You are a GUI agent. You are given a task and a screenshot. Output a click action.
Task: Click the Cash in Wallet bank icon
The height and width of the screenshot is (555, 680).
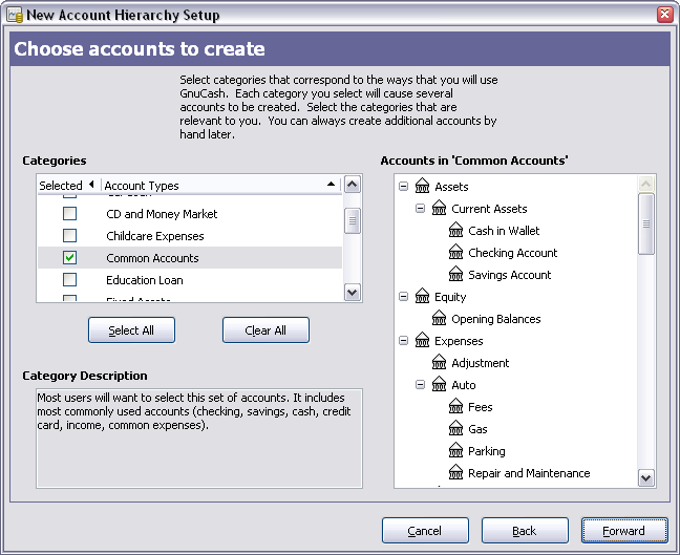(456, 230)
